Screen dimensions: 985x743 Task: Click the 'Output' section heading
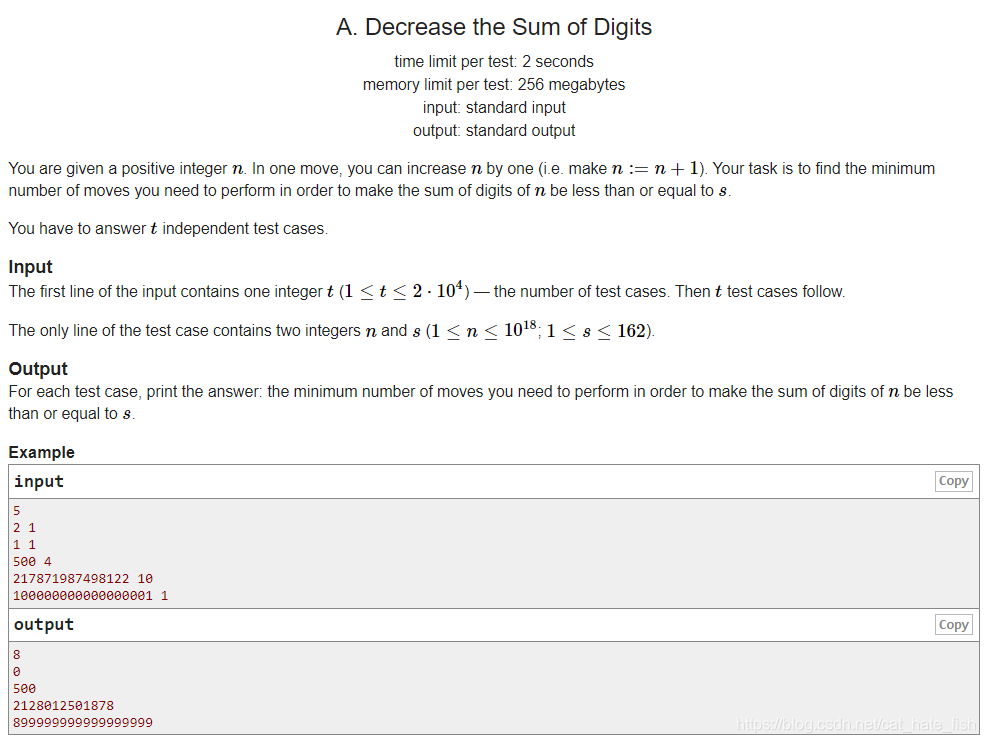[38, 369]
